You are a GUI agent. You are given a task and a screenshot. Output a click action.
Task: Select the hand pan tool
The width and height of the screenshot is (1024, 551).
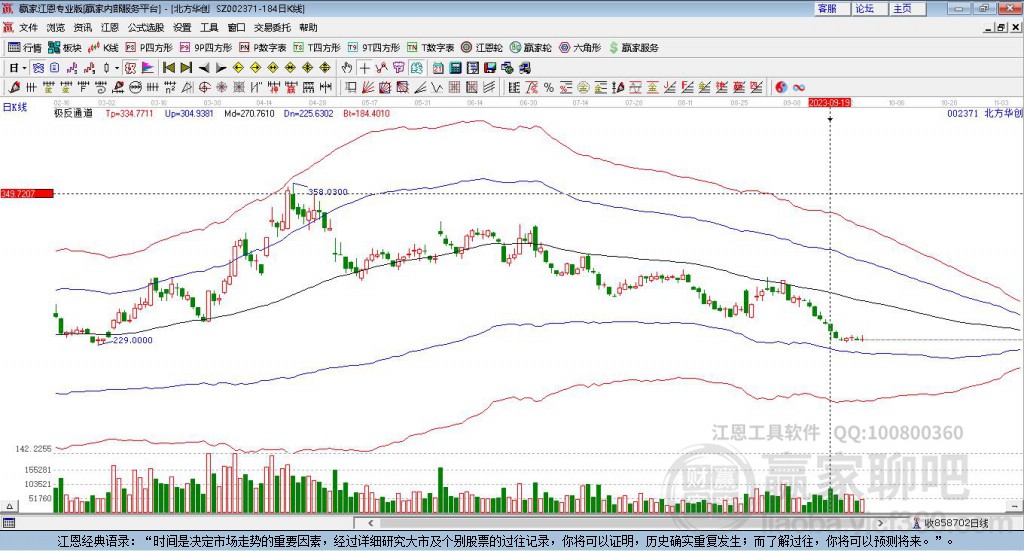pos(347,68)
